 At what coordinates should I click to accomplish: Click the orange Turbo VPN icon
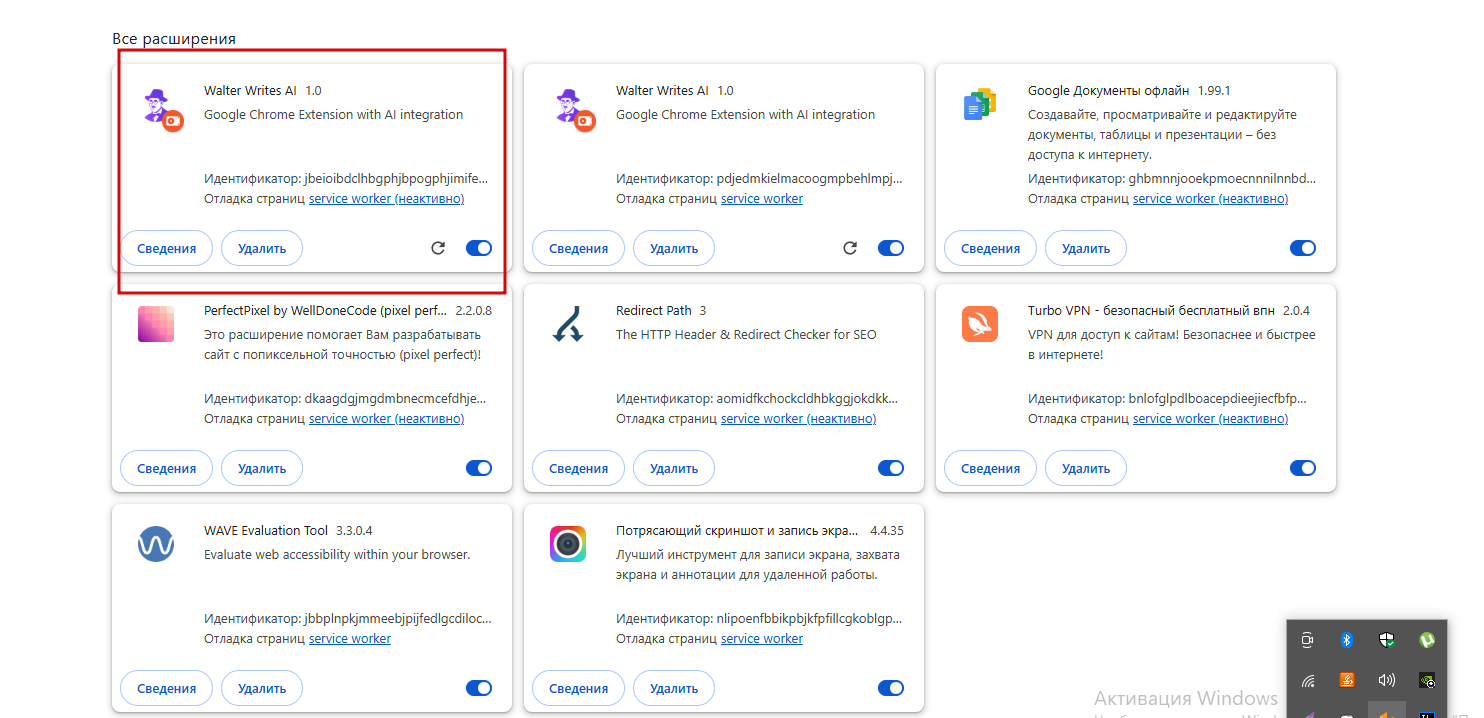tap(980, 325)
